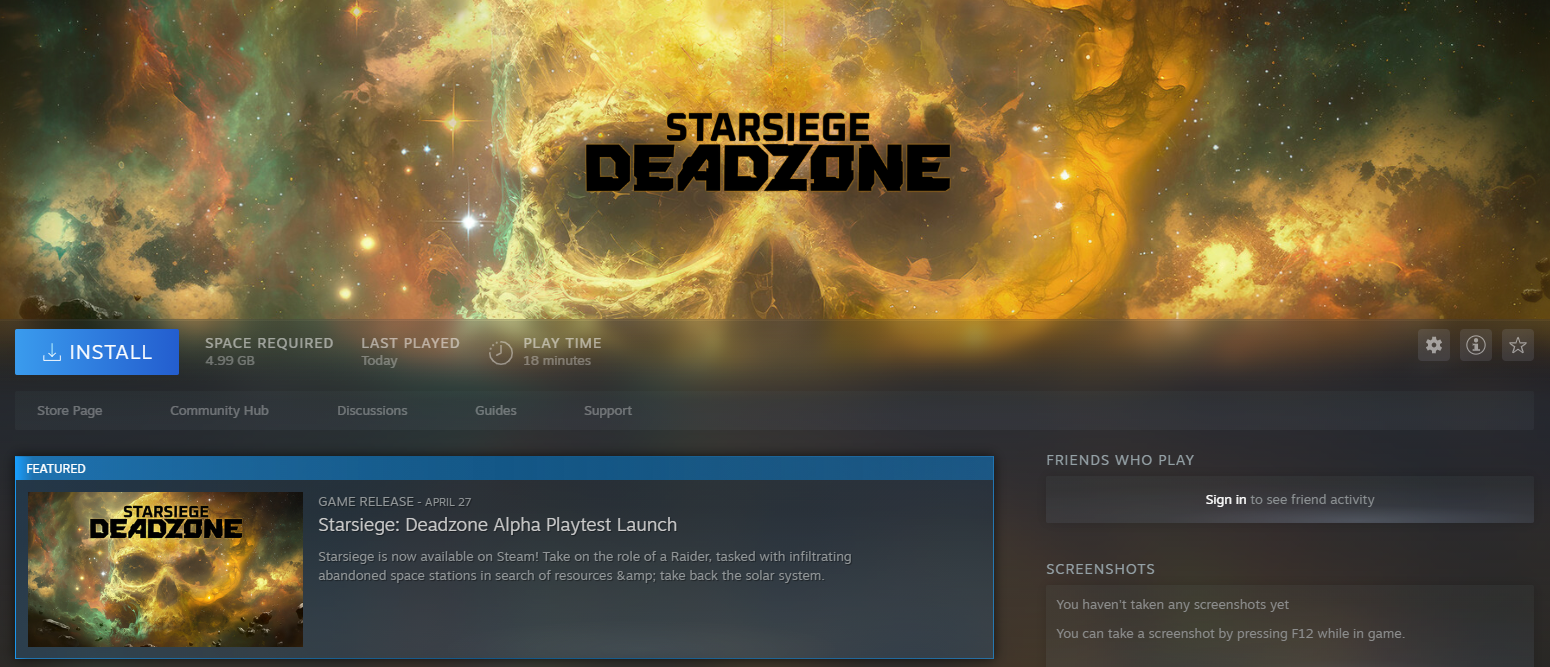
Task: Click the Starsiege Deadzone logo in the banner
Action: 767,152
